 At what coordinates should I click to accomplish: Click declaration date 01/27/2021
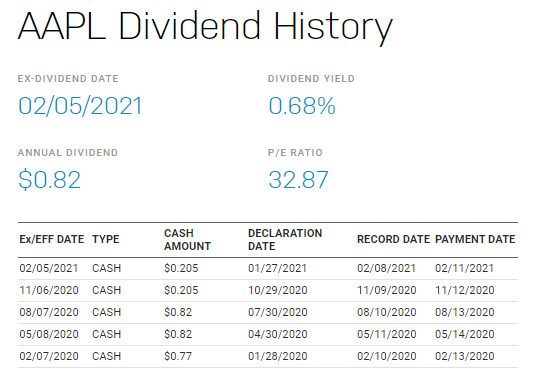click(277, 268)
